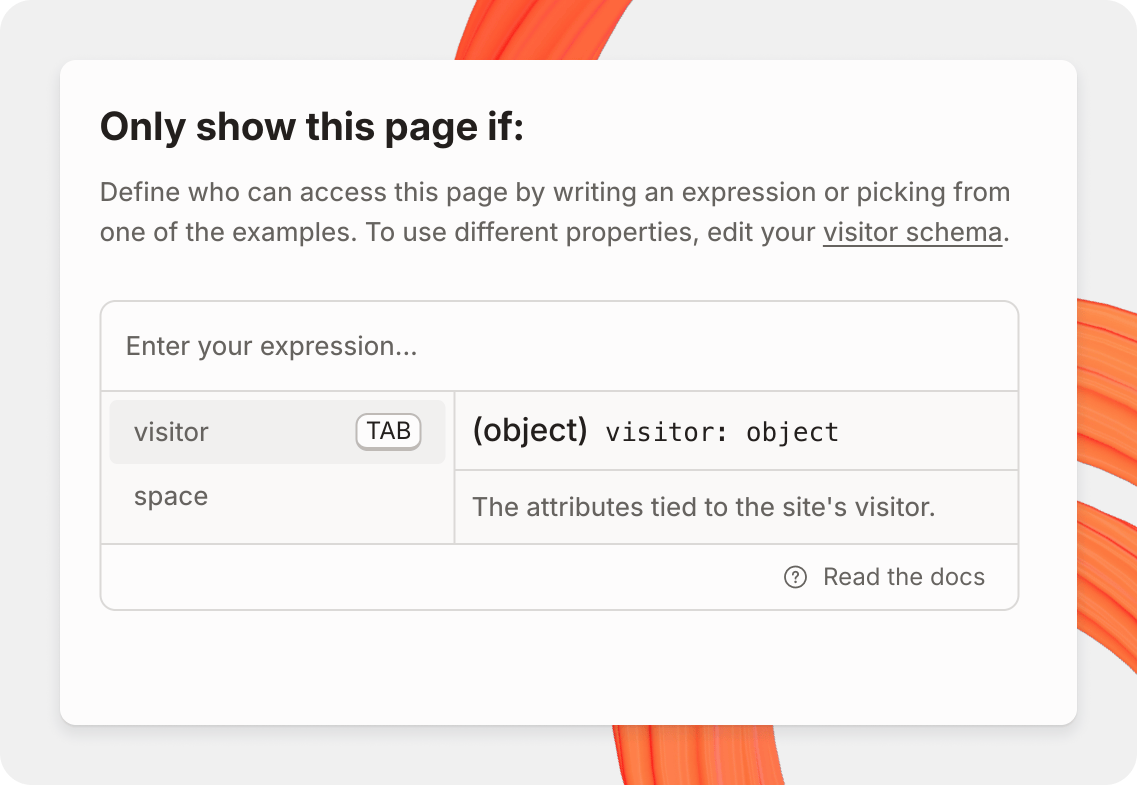Click the visitor attributes description text
The image size is (1137, 785).
tap(703, 507)
